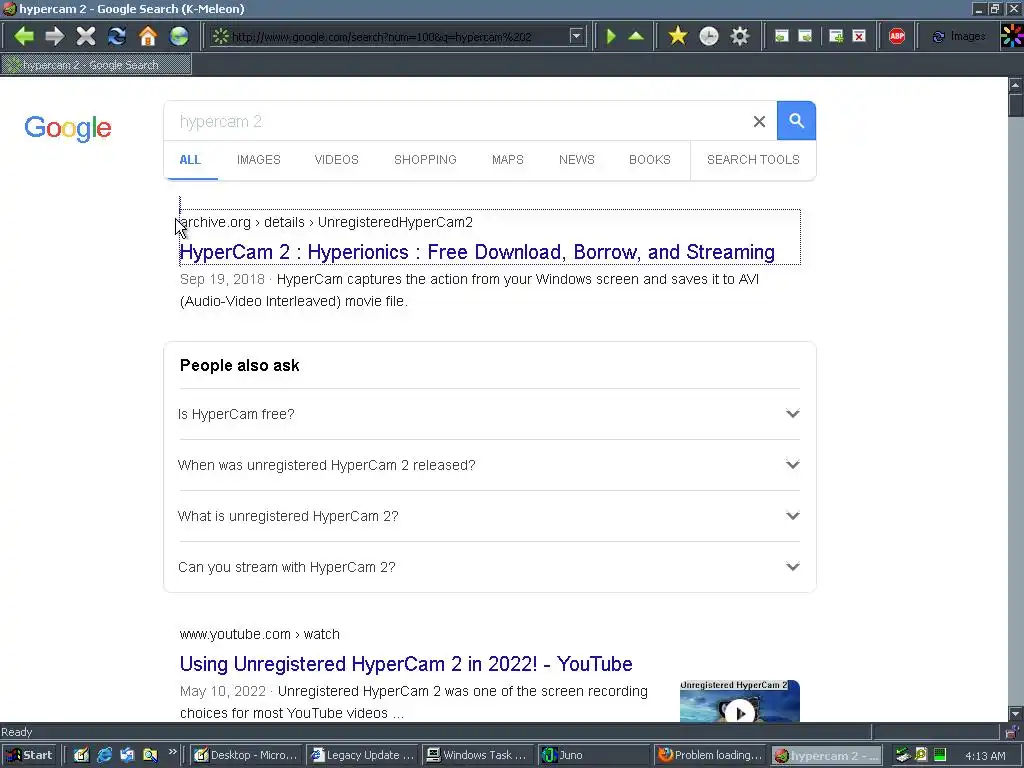Go back with the green left arrow
Image resolution: width=1024 pixels, height=768 pixels.
24,36
